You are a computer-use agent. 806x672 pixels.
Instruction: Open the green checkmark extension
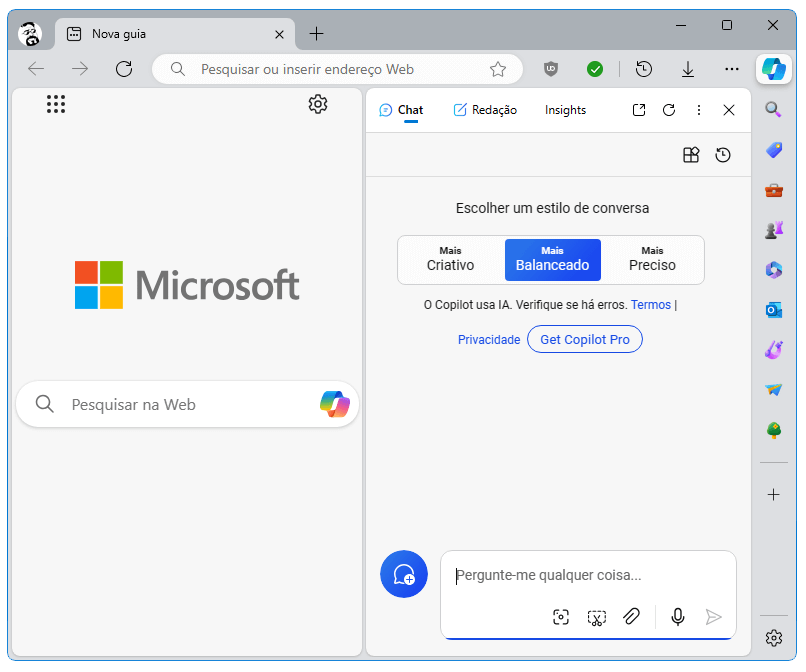(x=595, y=69)
